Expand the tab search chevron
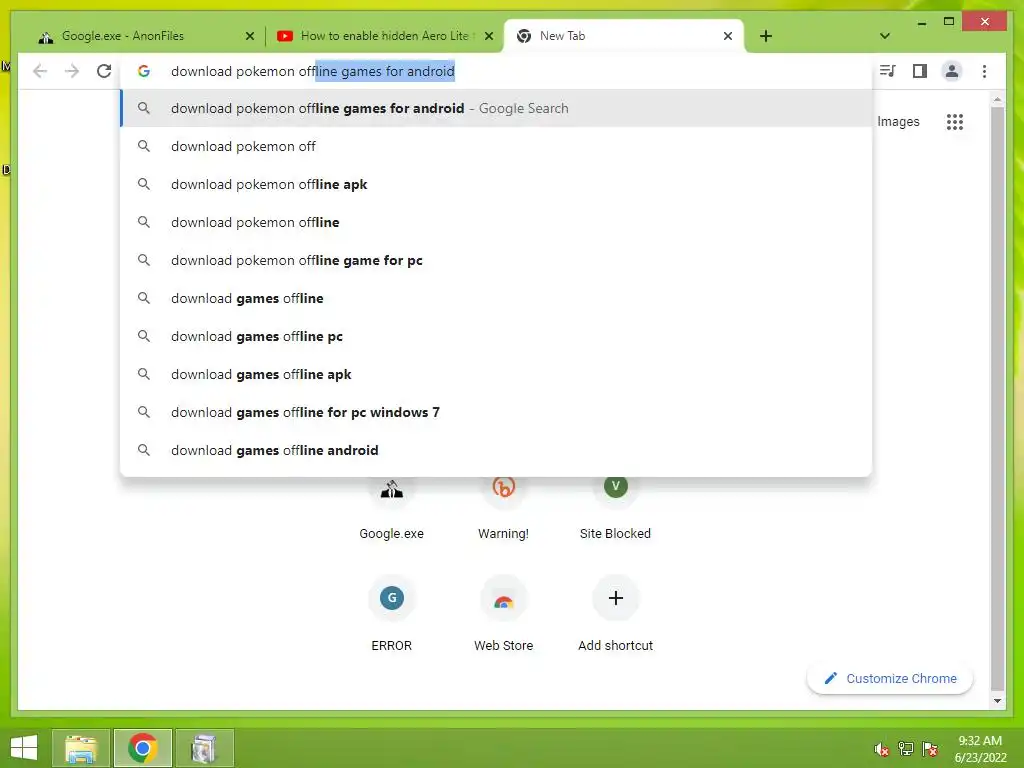Viewport: 1024px width, 768px height. coord(885,36)
